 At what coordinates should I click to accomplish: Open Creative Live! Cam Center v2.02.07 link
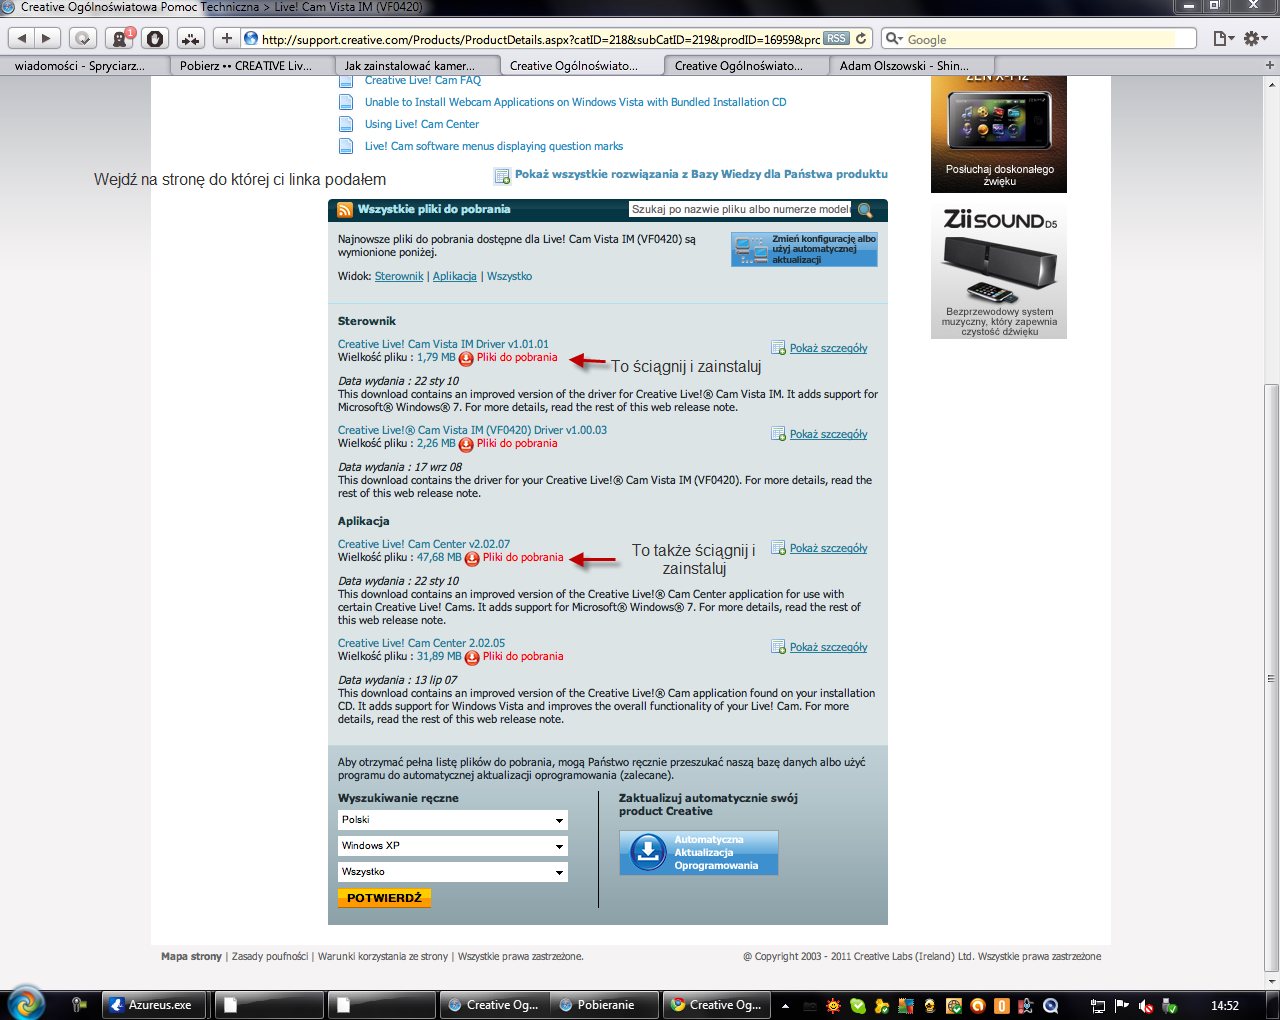click(x=424, y=544)
